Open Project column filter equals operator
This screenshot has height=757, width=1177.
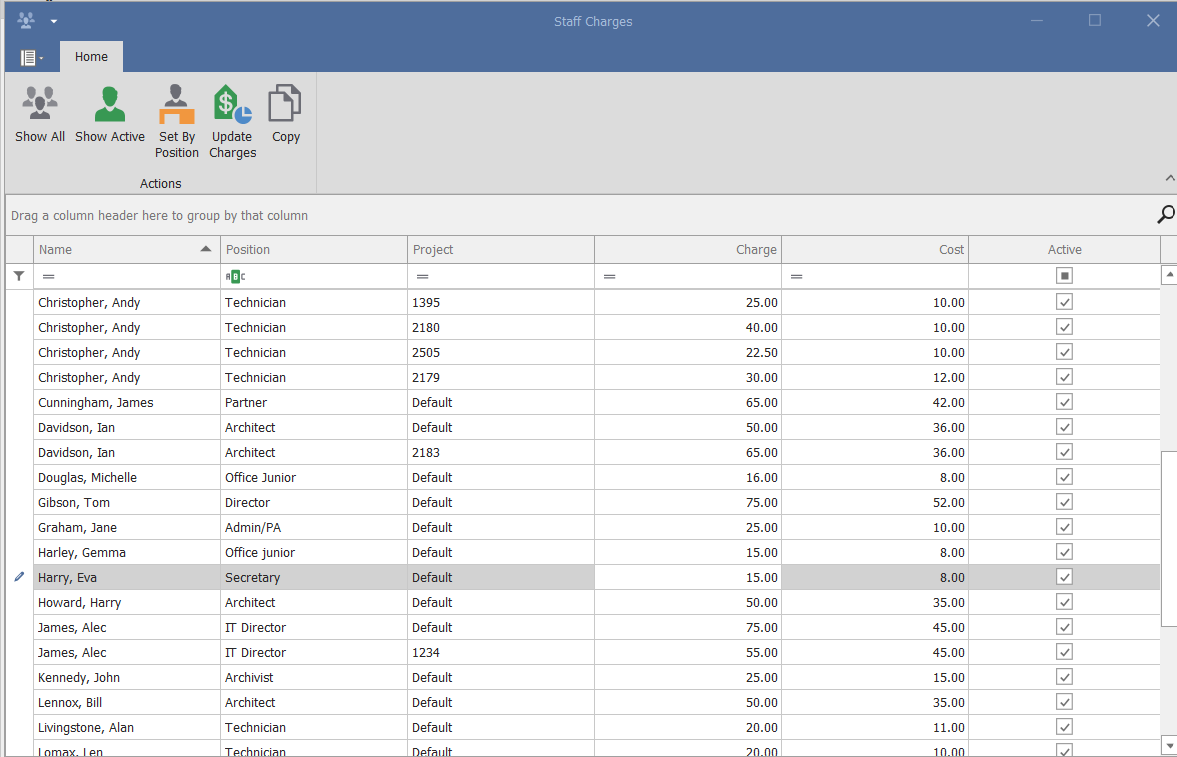tap(423, 276)
